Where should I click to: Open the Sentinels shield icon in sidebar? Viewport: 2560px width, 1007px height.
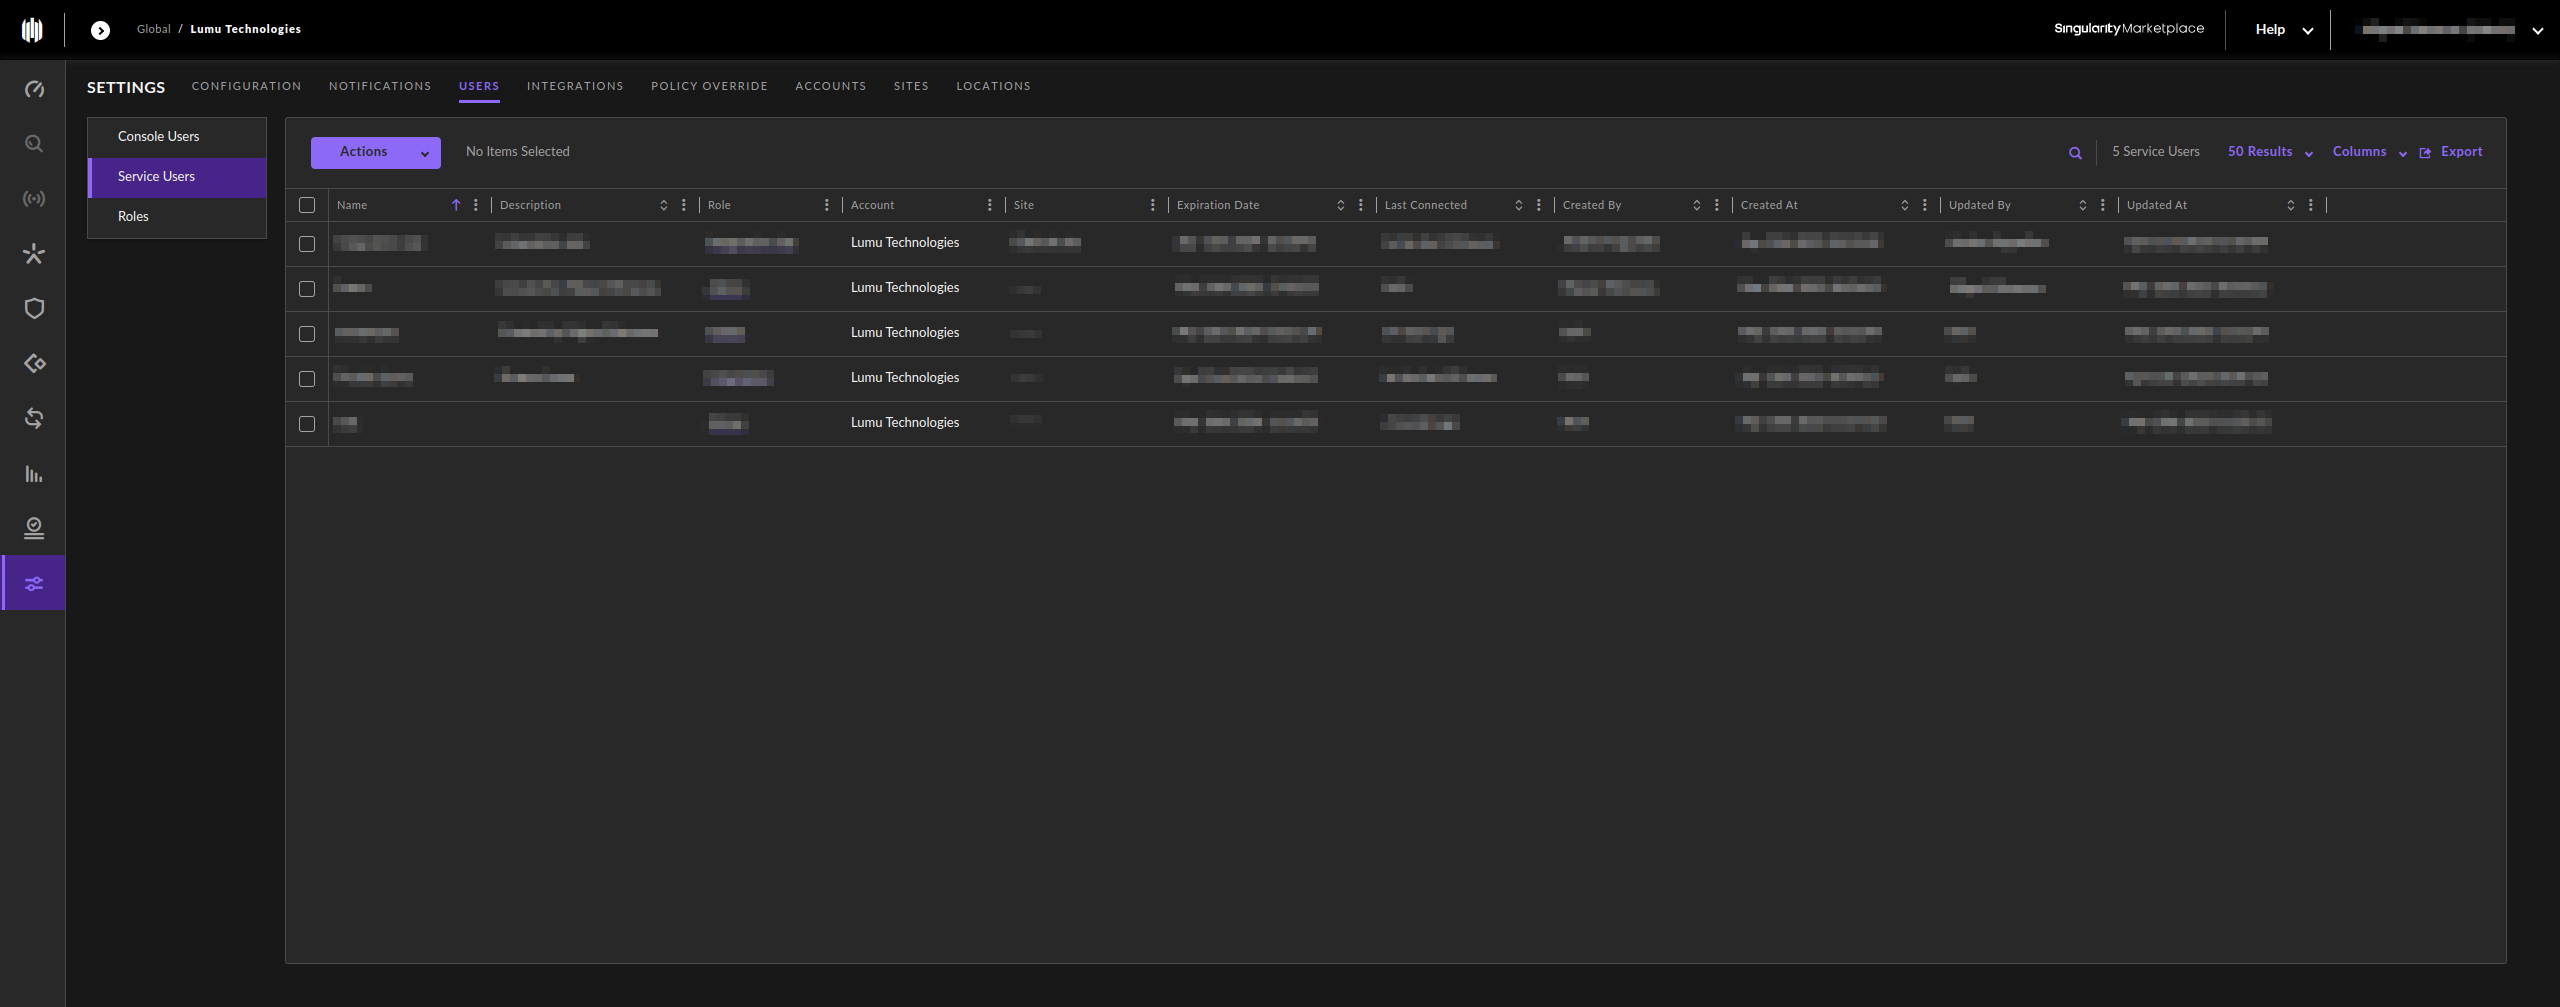(x=34, y=309)
